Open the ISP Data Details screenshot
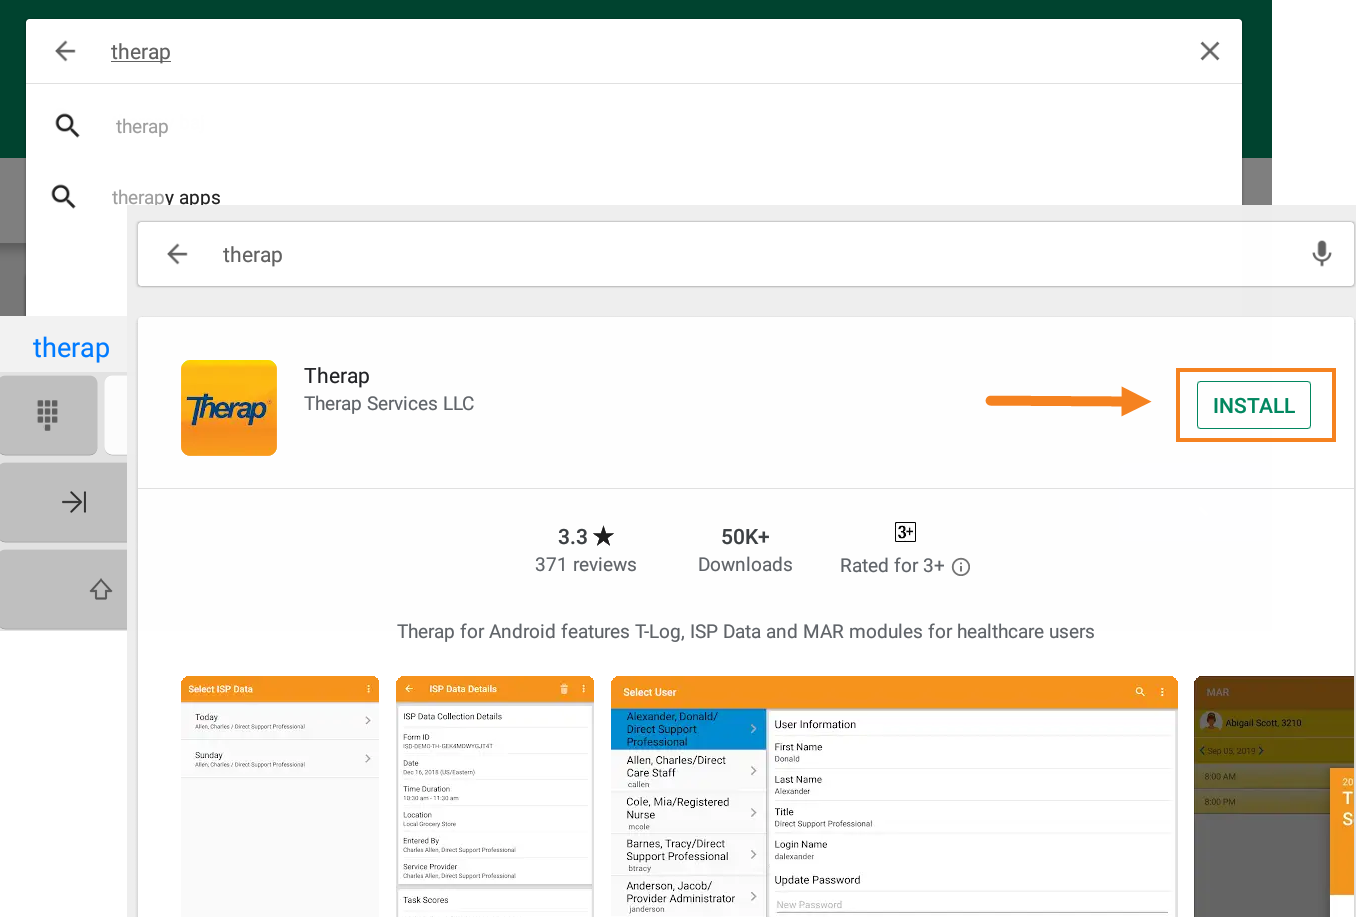Viewport: 1356px width, 918px height. tap(495, 796)
